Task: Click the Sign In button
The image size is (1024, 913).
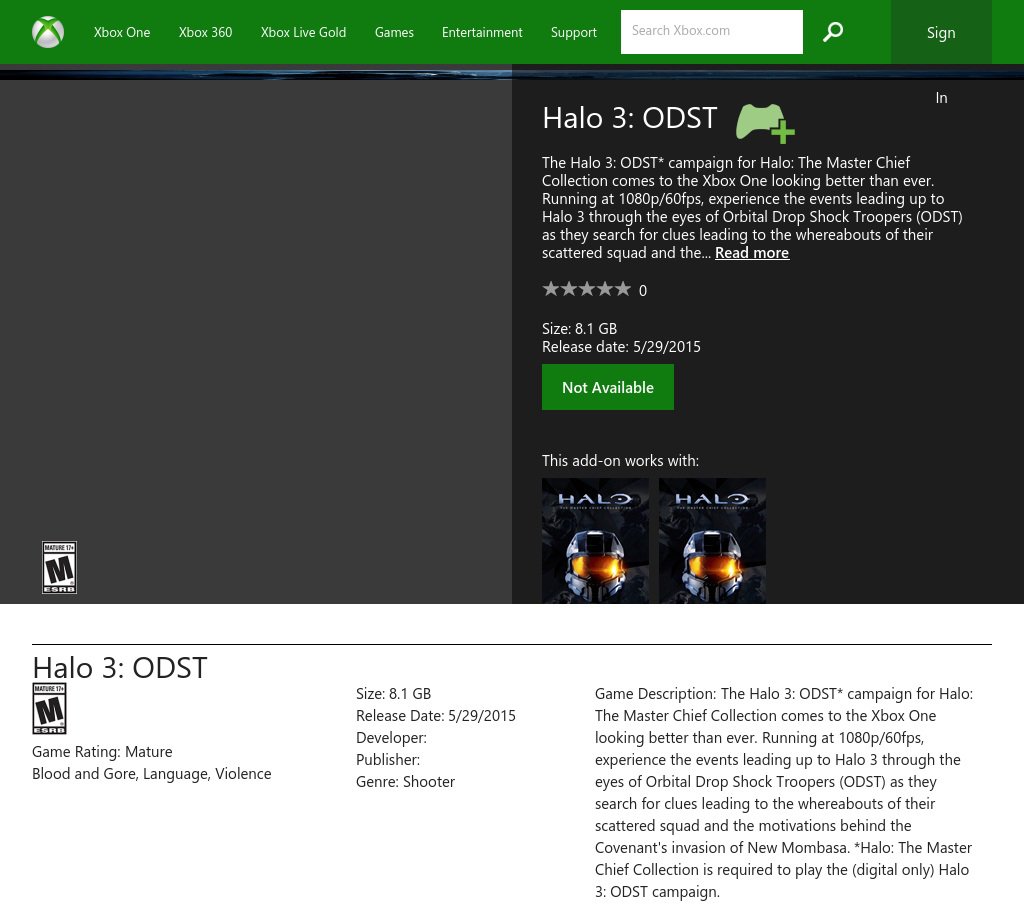Action: (x=941, y=33)
